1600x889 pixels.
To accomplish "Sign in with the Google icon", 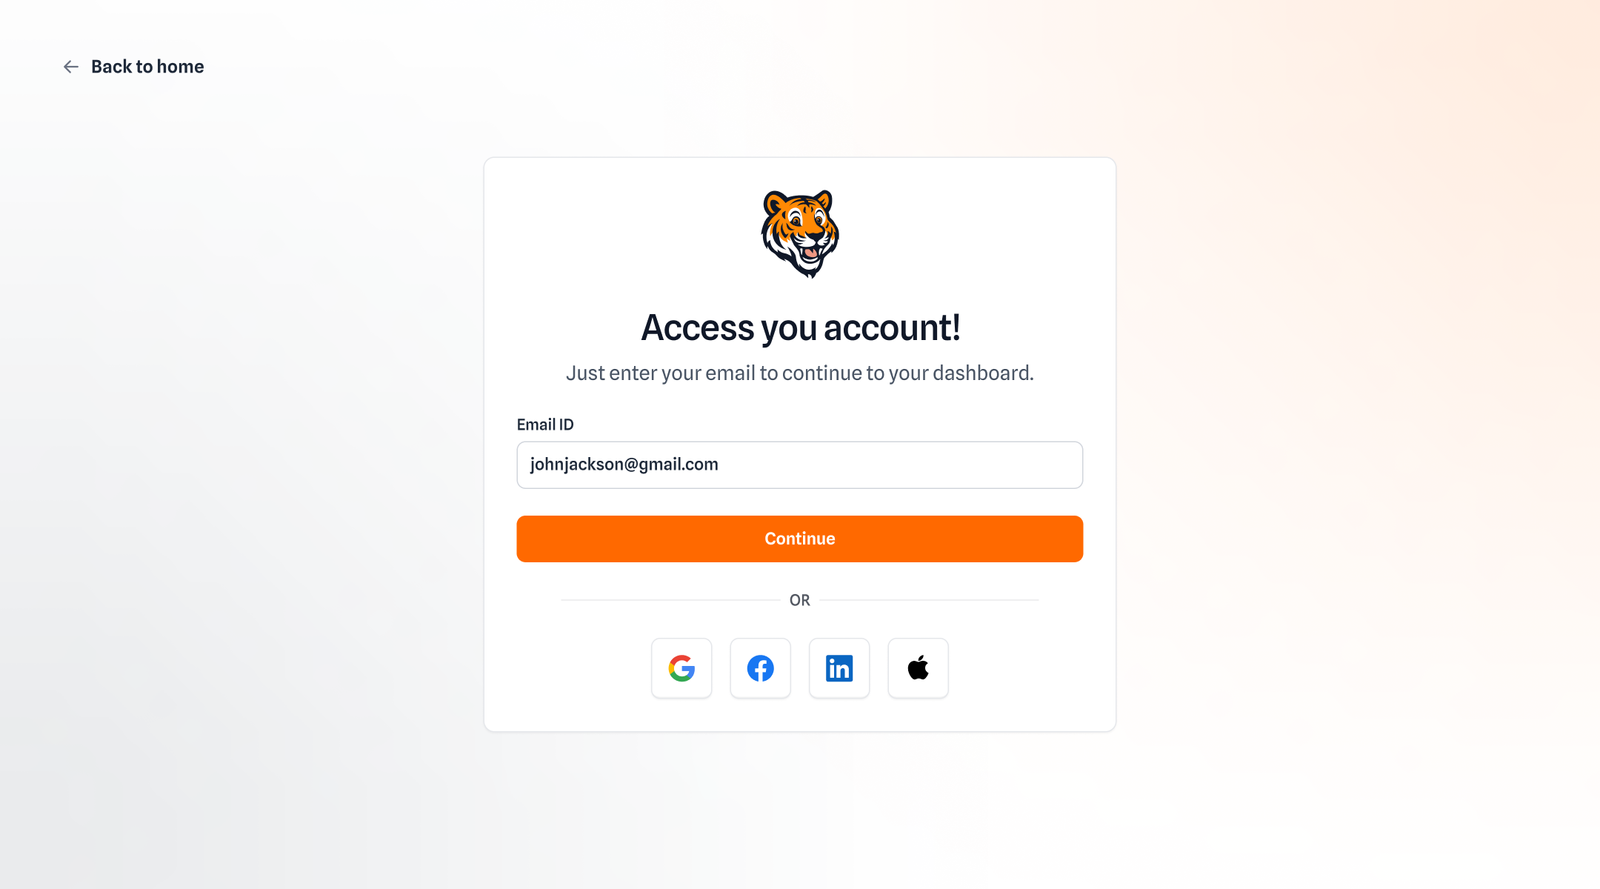I will tap(681, 668).
